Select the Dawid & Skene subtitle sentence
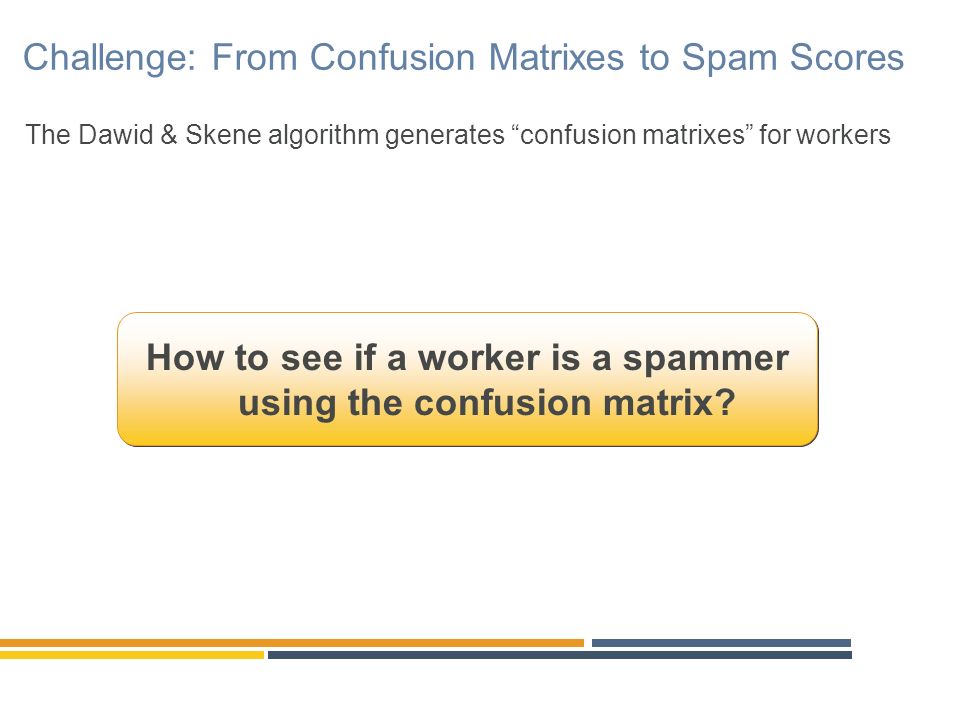This screenshot has height=720, width=960. click(457, 135)
